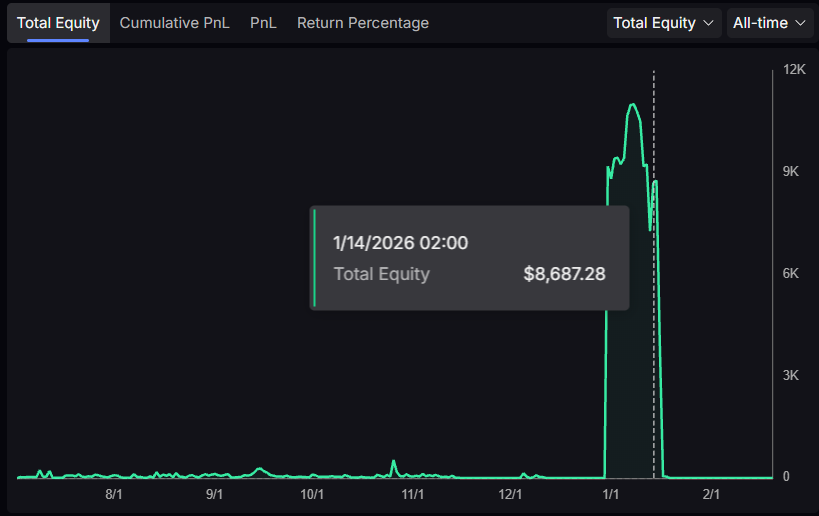Image resolution: width=819 pixels, height=516 pixels.
Task: Click the equity peak near 11K
Action: pyautogui.click(x=633, y=105)
